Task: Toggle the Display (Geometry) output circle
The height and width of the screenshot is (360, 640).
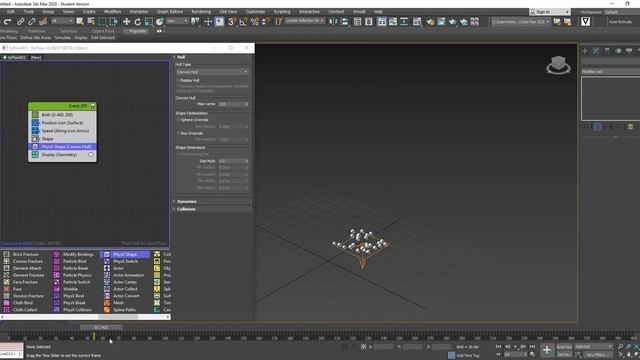Action: point(91,155)
